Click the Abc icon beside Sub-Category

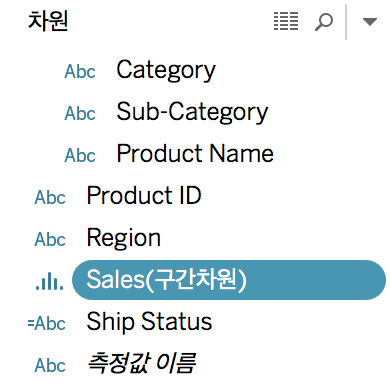tap(80, 114)
